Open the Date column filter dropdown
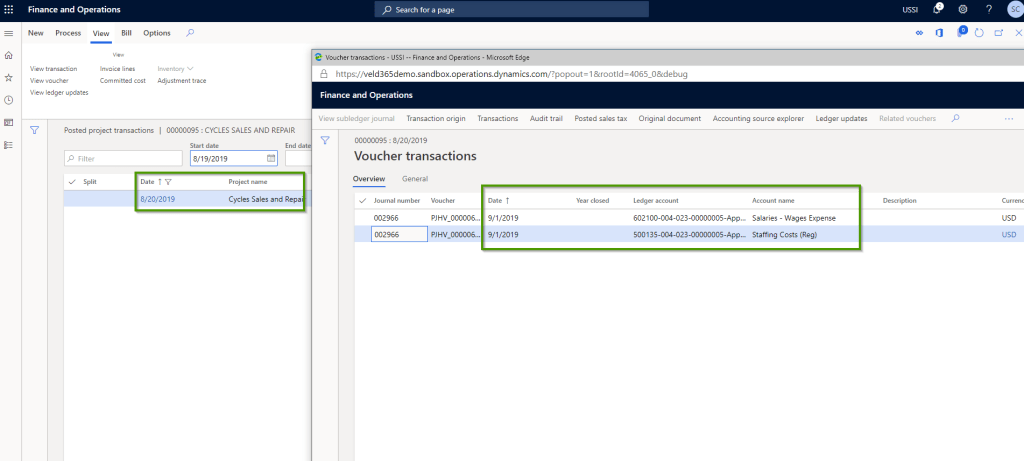The image size is (1024, 461). pos(168,182)
